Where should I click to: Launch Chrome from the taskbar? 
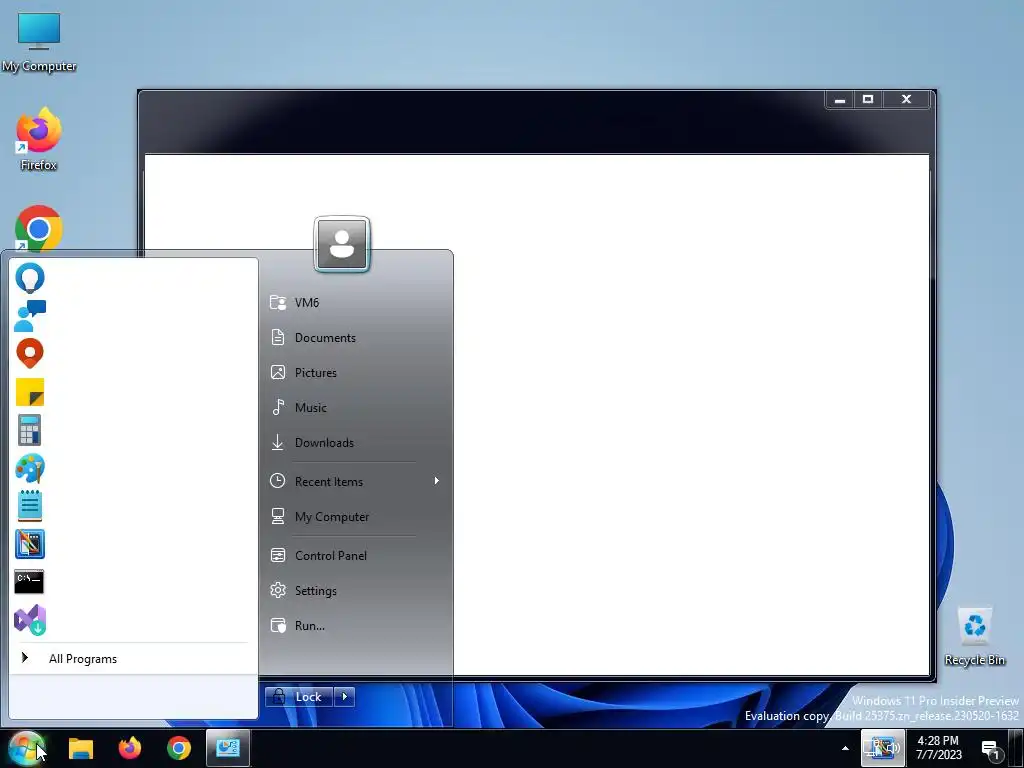pos(179,748)
